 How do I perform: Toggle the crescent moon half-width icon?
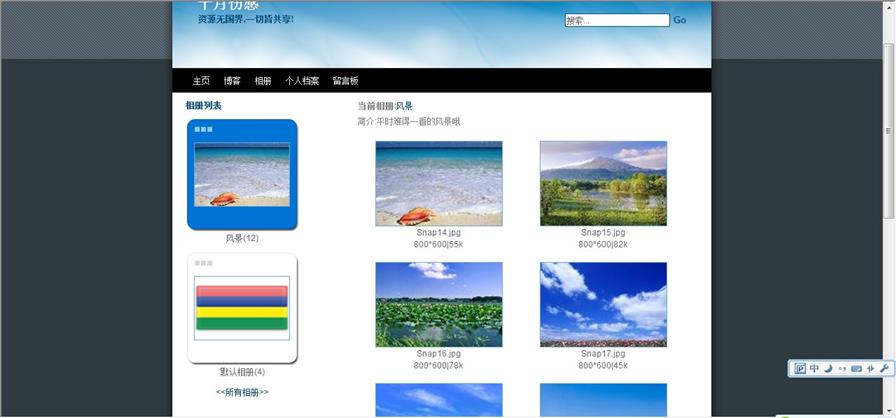[828, 369]
